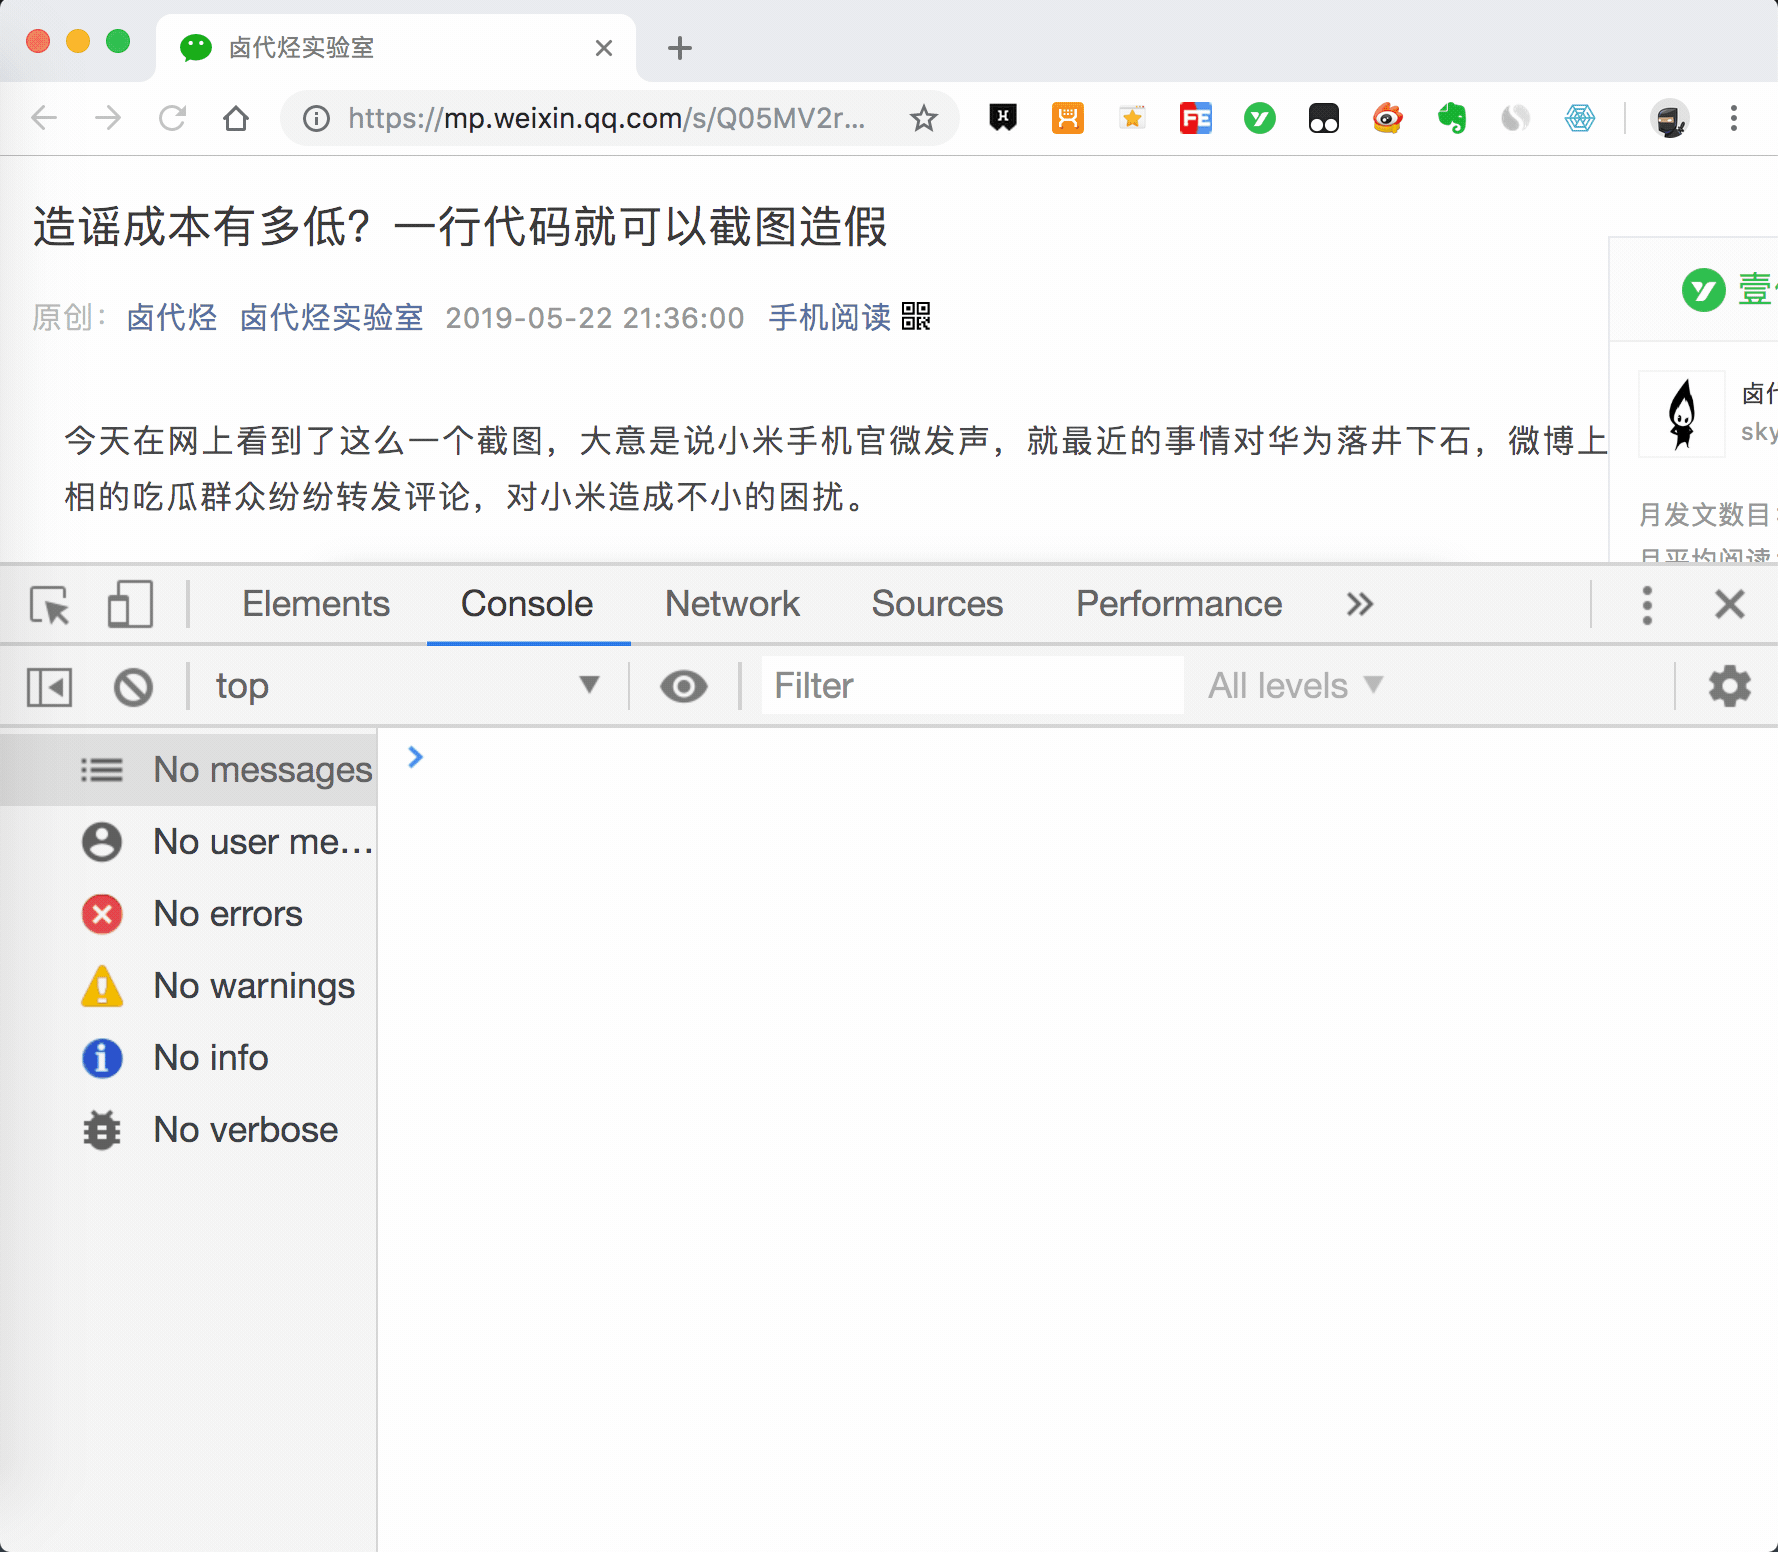This screenshot has height=1552, width=1778.
Task: Open the yellow star bookmark extension
Action: [x=1132, y=118]
